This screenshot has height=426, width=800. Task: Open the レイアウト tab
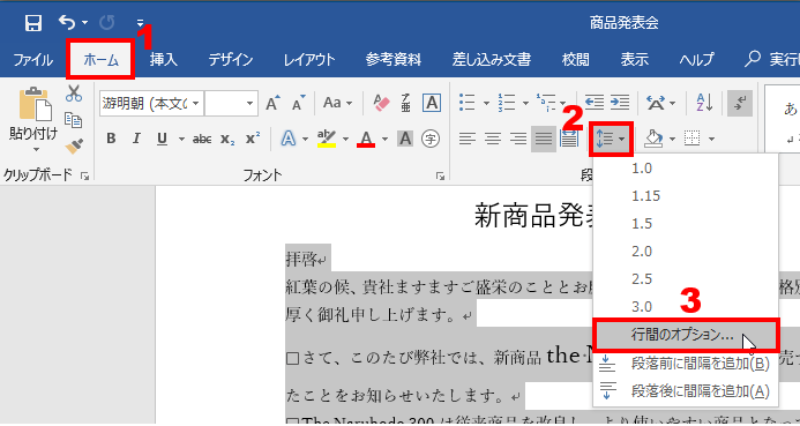[309, 60]
